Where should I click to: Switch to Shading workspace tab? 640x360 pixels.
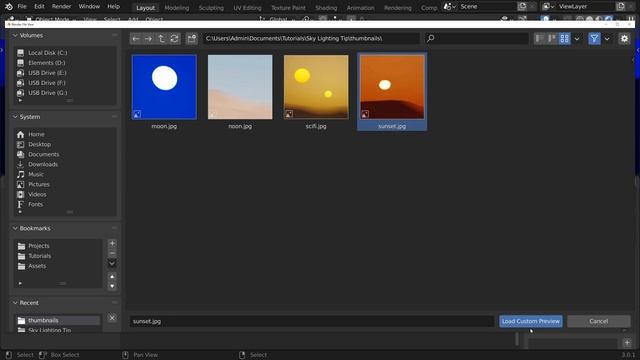pos(326,8)
